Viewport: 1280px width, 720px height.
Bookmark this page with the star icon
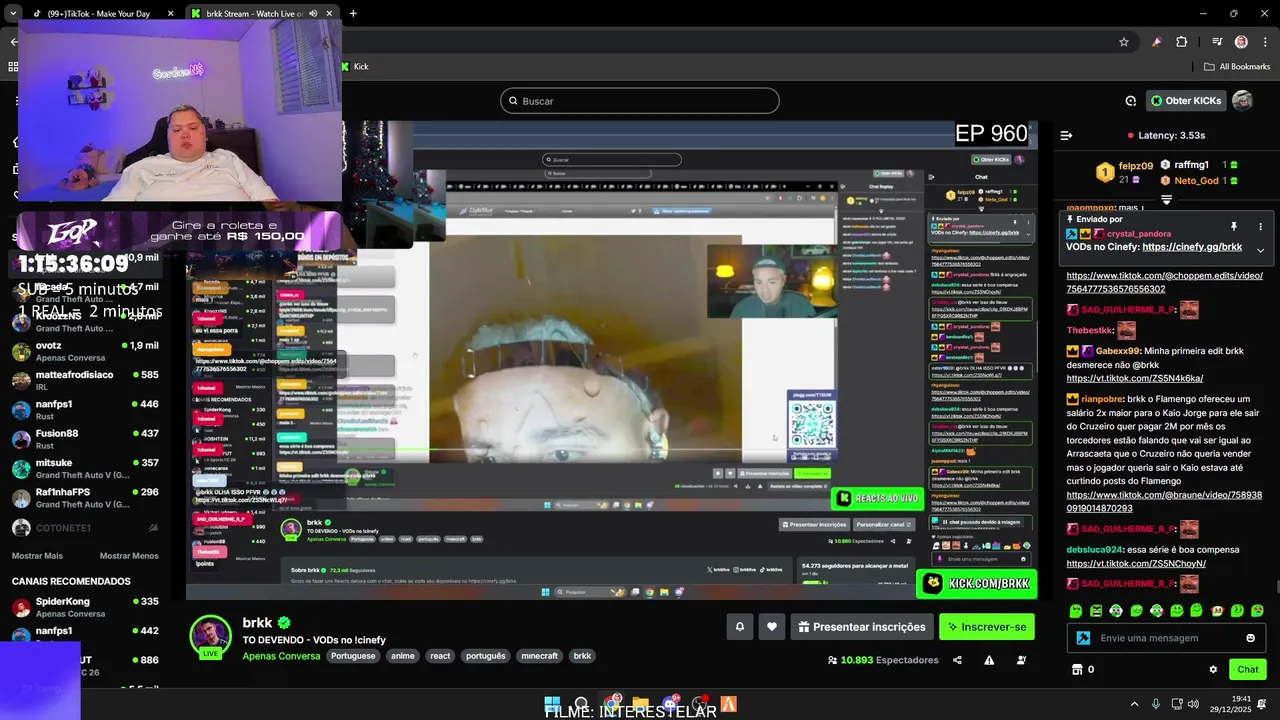1124,42
